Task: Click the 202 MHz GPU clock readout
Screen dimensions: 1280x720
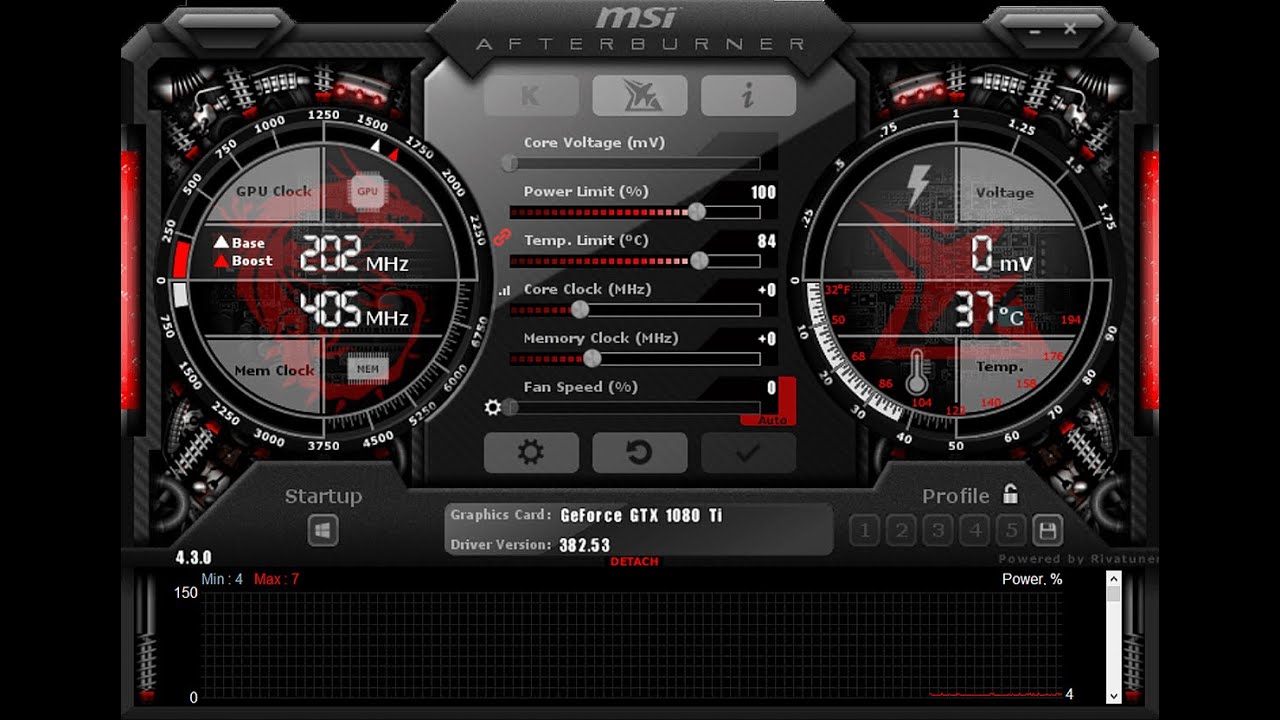Action: pos(354,257)
